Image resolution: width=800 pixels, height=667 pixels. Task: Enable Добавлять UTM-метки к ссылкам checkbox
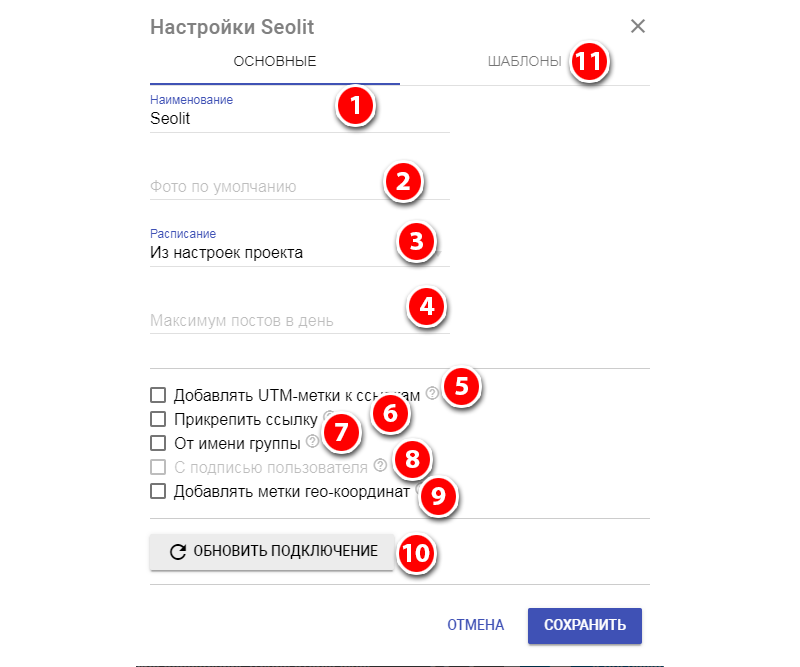coord(157,395)
